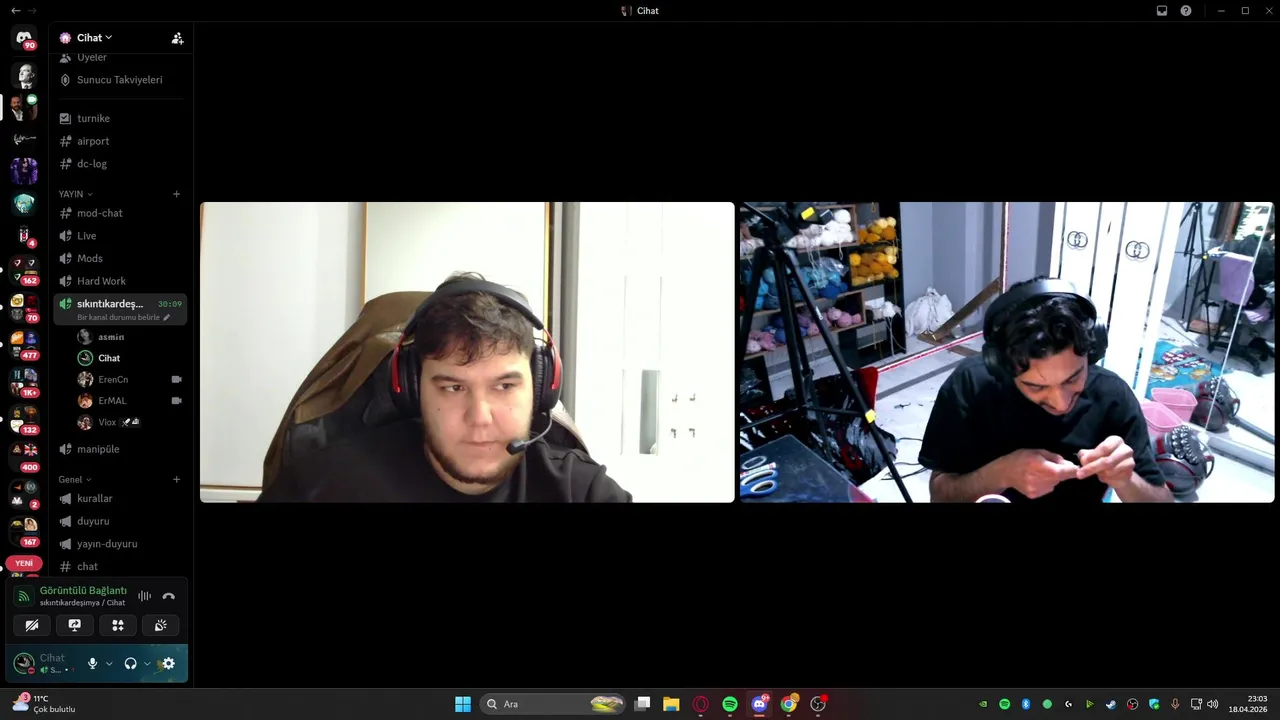The height and width of the screenshot is (720, 1280).
Task: Select the right webcam video tile
Action: point(1007,352)
